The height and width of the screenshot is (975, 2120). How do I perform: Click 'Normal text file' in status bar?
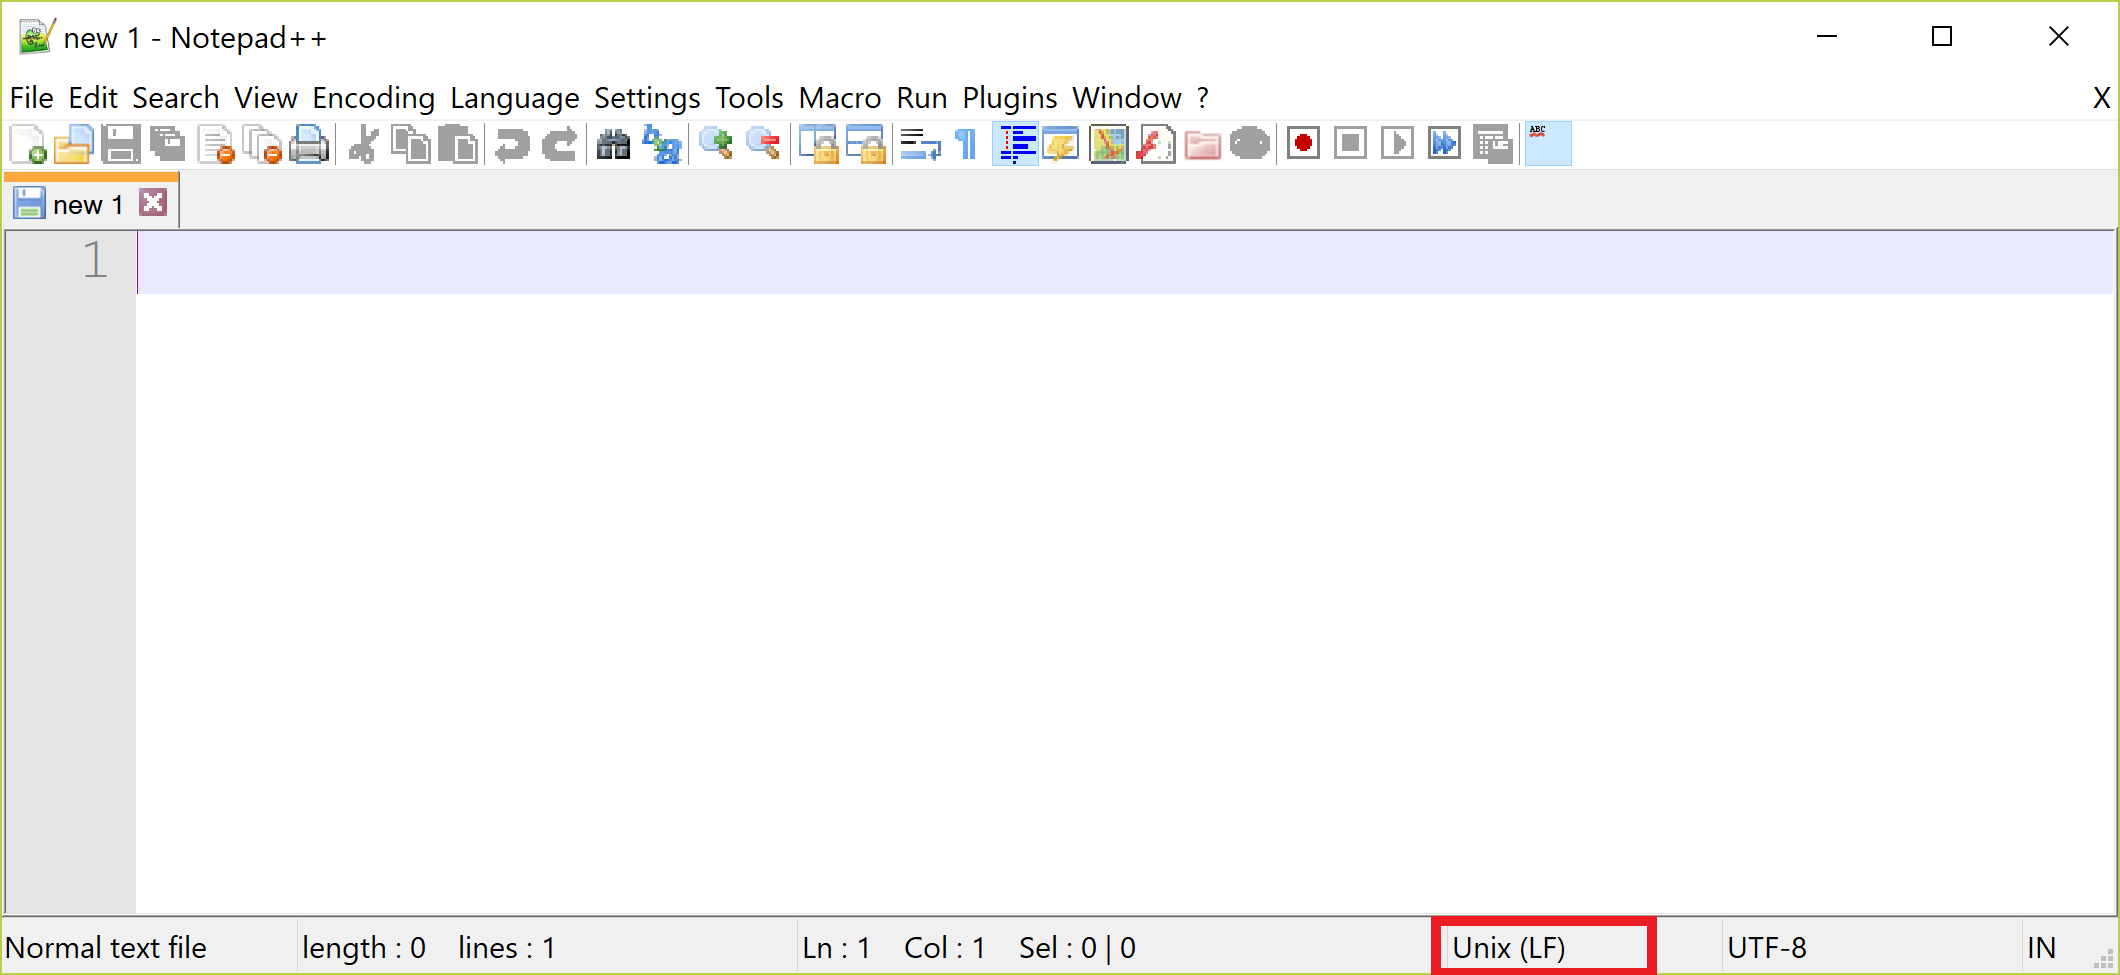coord(106,948)
